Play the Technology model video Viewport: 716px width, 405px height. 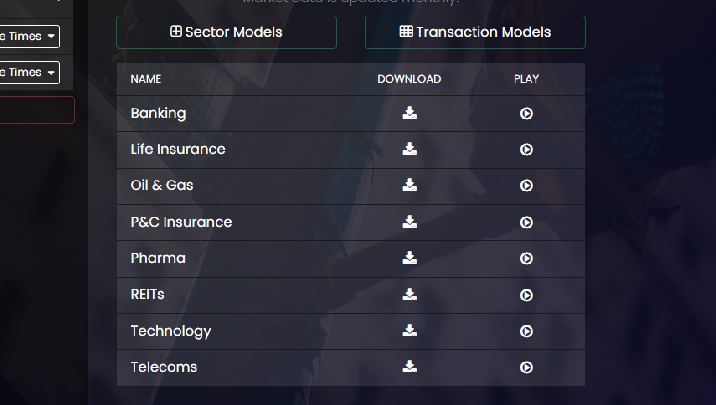coord(526,331)
